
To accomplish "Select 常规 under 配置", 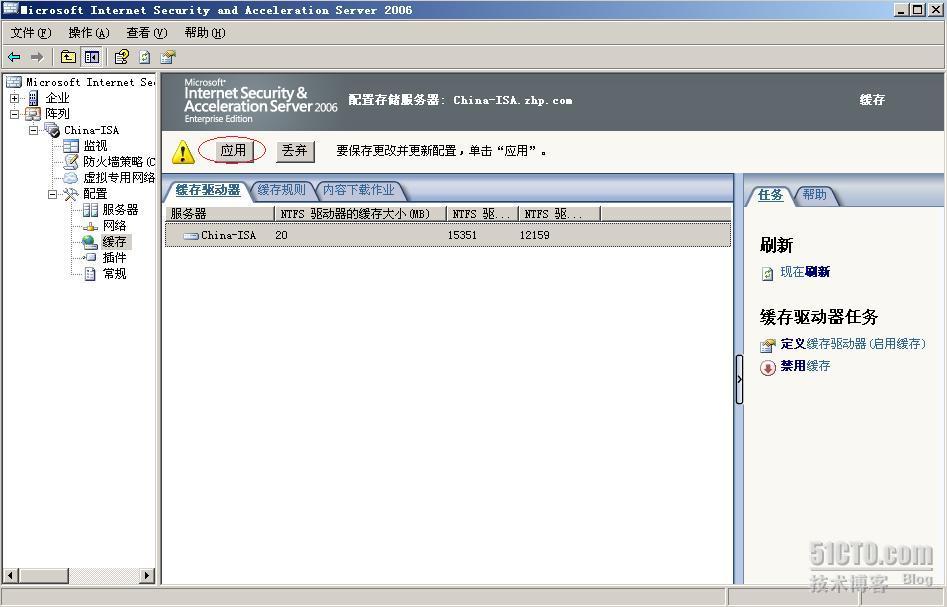I will pos(114,274).
